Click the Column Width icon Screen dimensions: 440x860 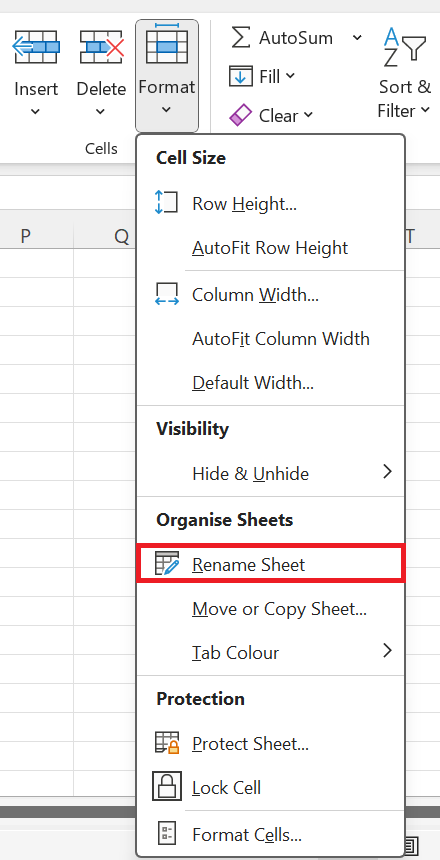click(167, 295)
